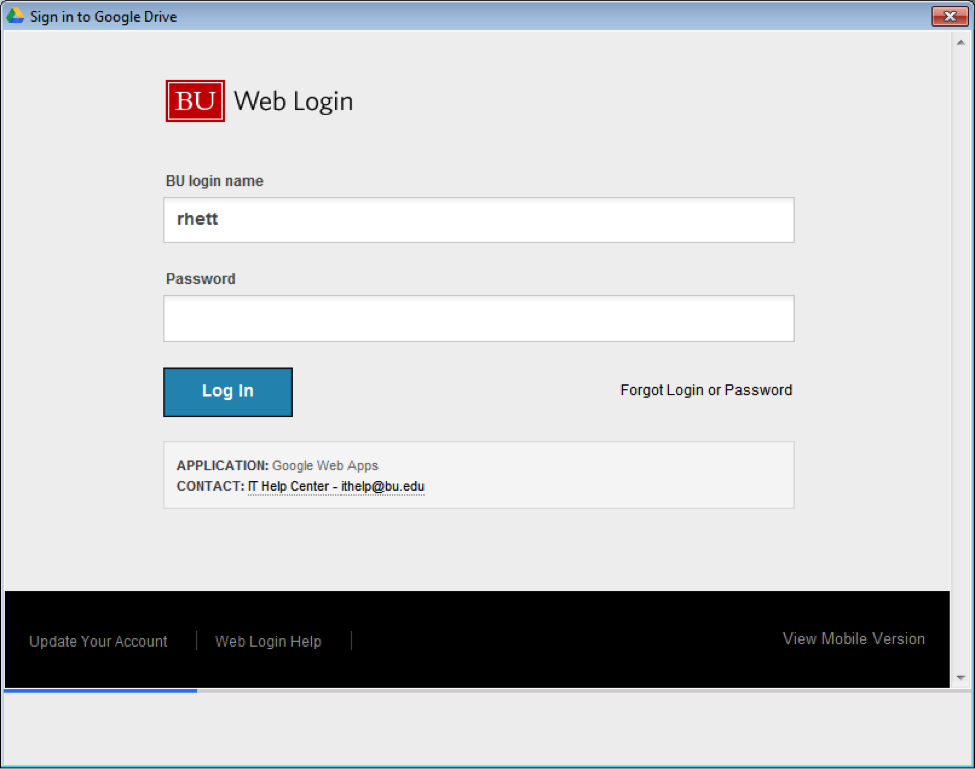Screen dimensions: 975x769
Task: Select Update Your Account in footer
Action: (98, 641)
